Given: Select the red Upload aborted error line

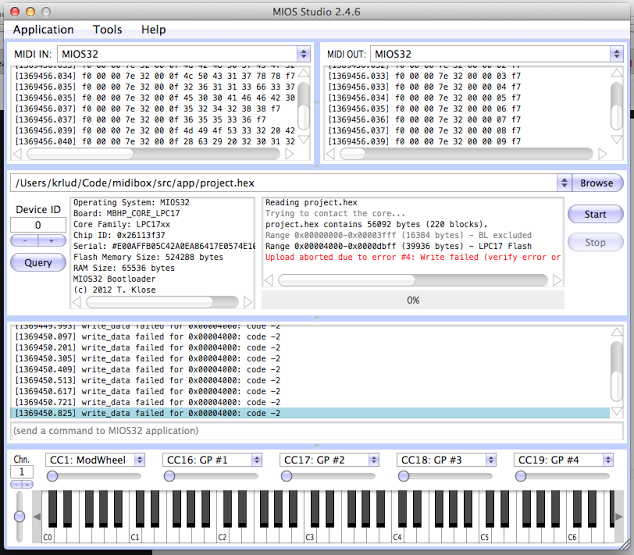Looking at the screenshot, I should point(413,257).
